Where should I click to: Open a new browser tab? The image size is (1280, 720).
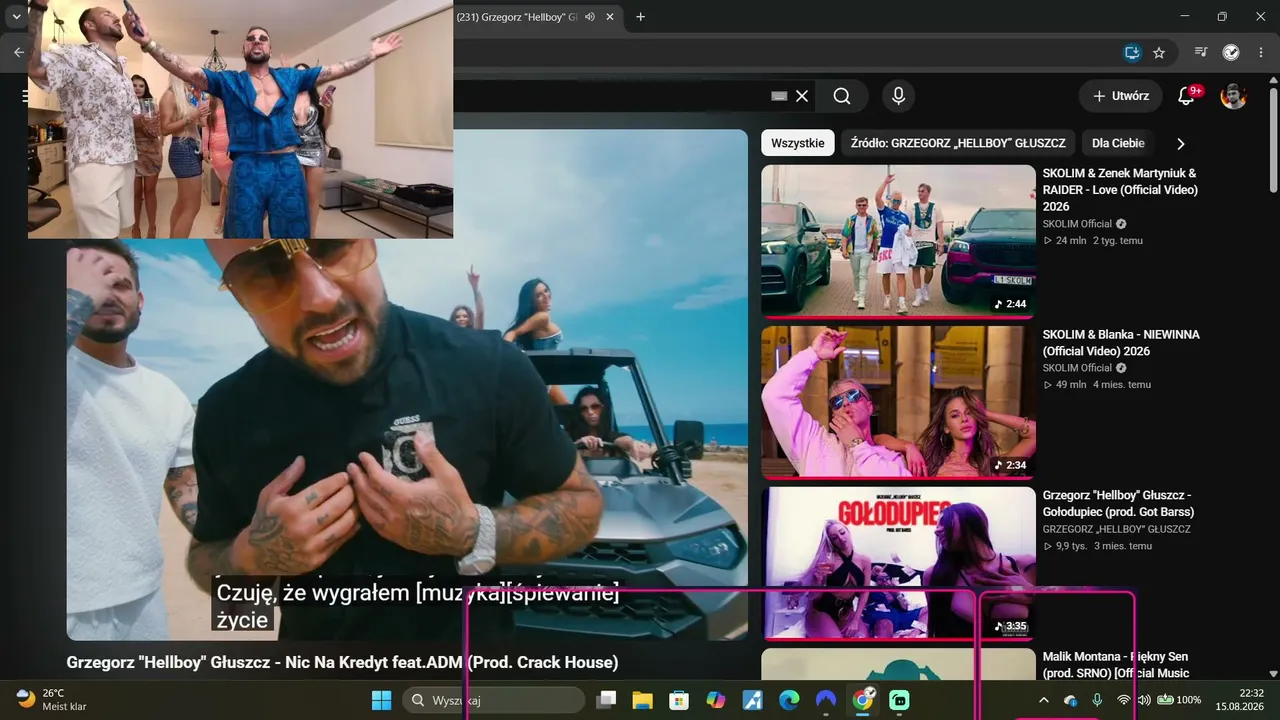tap(641, 17)
